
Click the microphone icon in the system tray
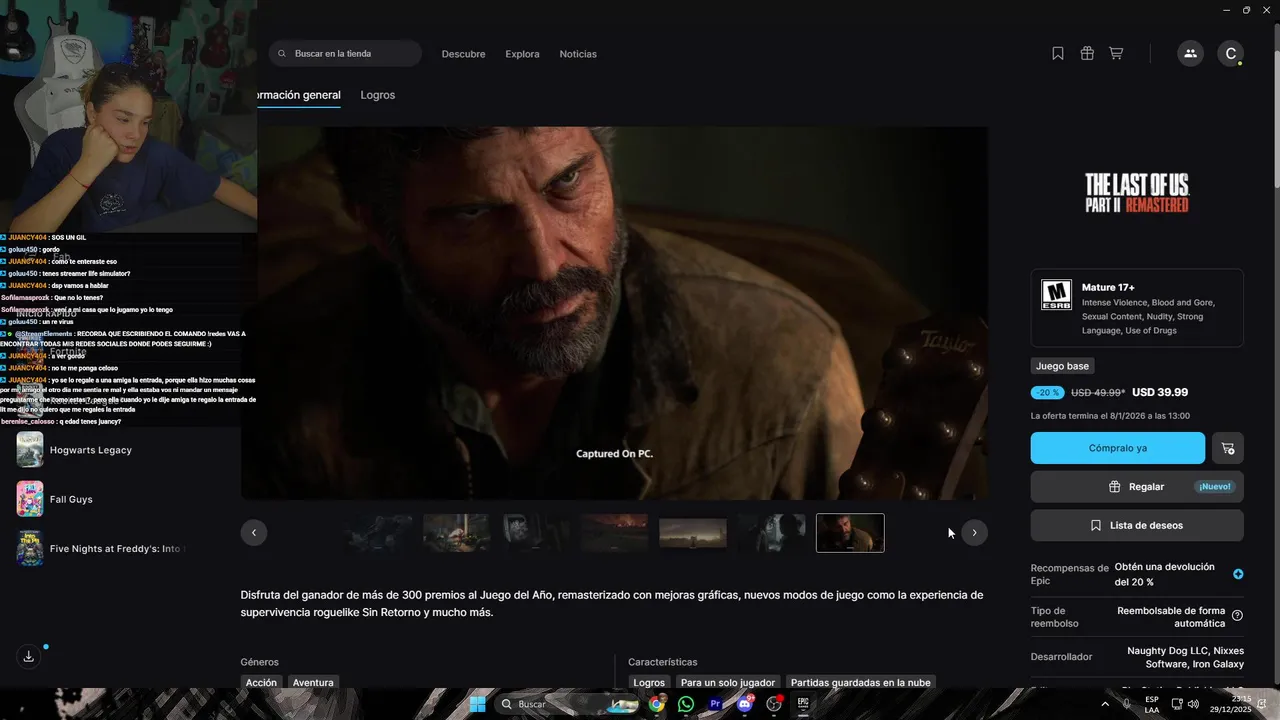pyautogui.click(x=1127, y=704)
